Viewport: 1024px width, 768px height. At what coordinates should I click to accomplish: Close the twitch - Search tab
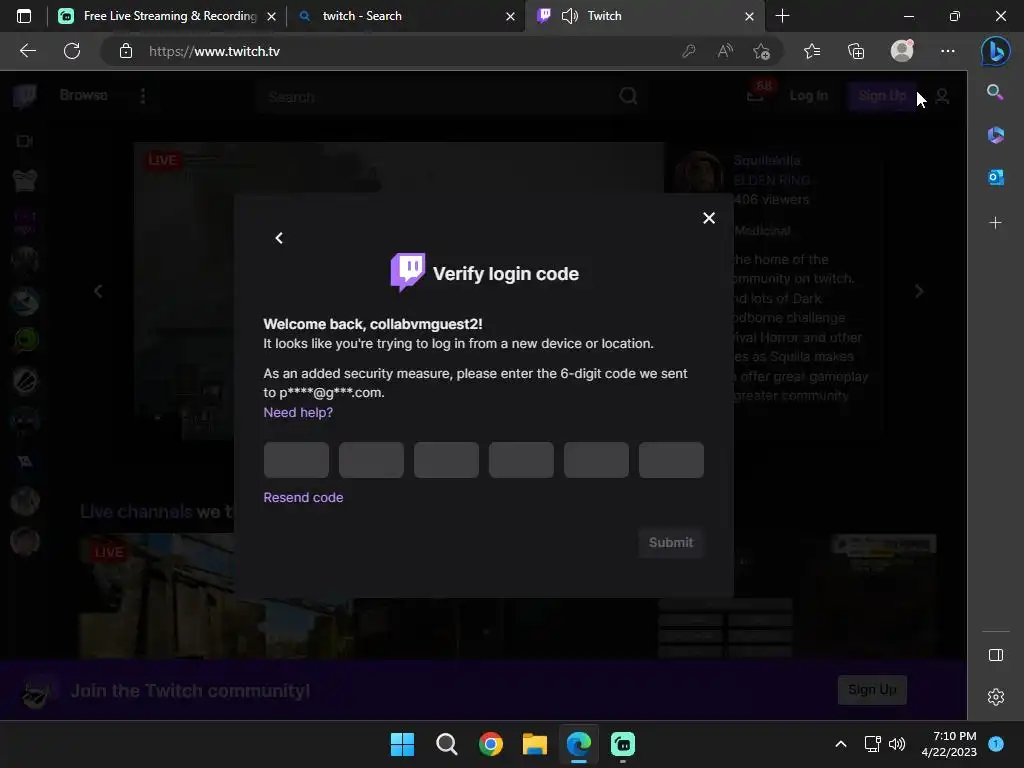(x=510, y=16)
